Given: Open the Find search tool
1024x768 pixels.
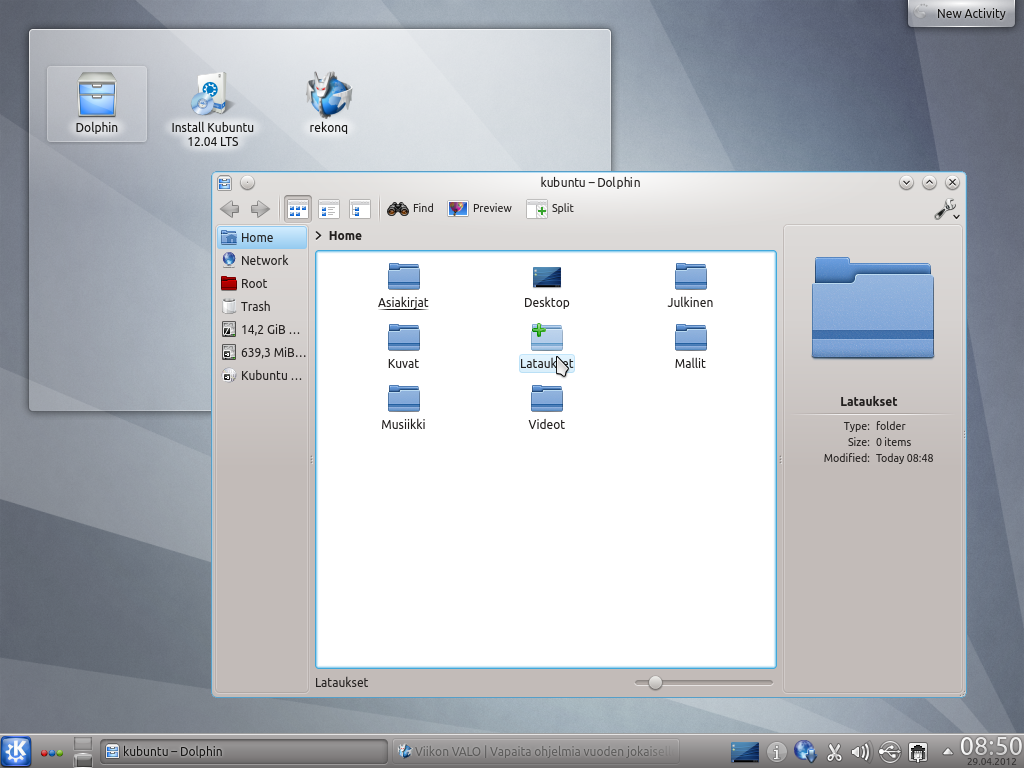Looking at the screenshot, I should pos(410,208).
